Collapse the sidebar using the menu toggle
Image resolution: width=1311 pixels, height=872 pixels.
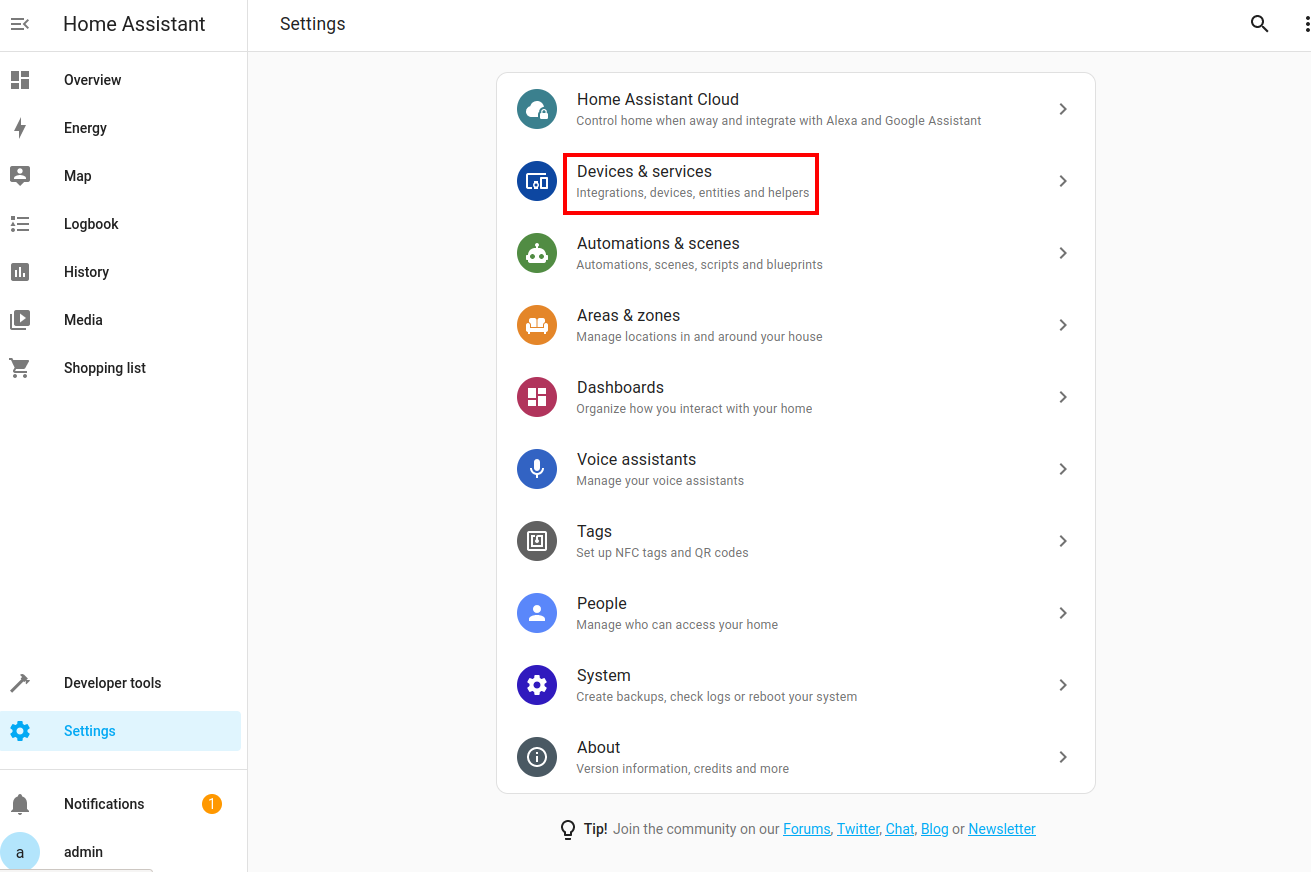tap(20, 23)
